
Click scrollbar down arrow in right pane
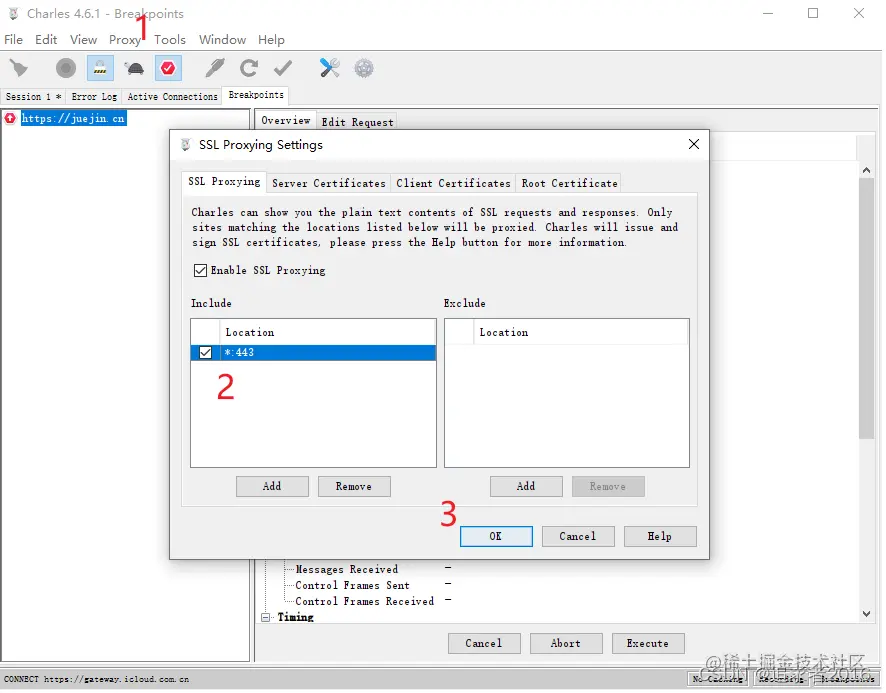click(866, 614)
